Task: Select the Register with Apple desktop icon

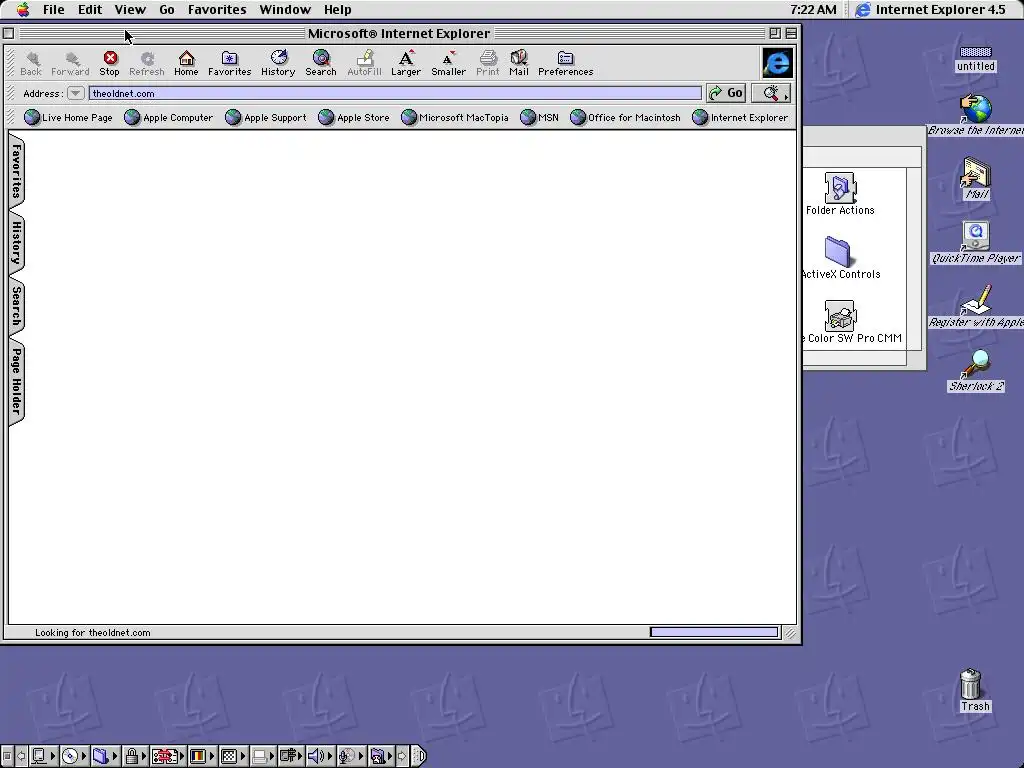Action: coord(976,300)
